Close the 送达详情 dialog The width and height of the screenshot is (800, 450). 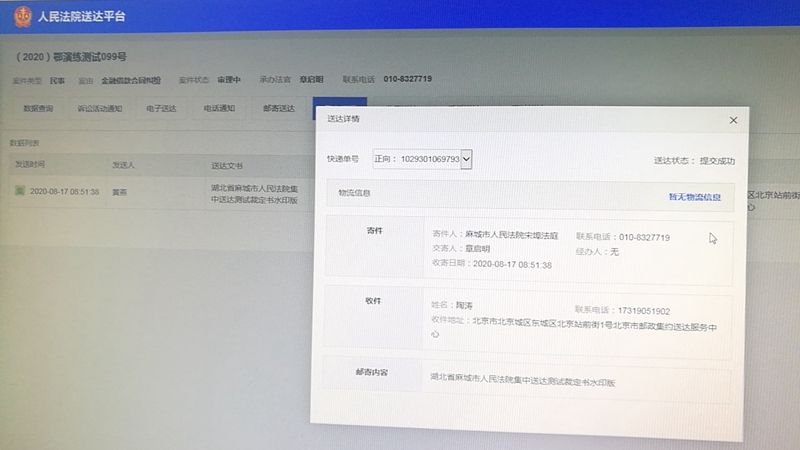point(733,120)
